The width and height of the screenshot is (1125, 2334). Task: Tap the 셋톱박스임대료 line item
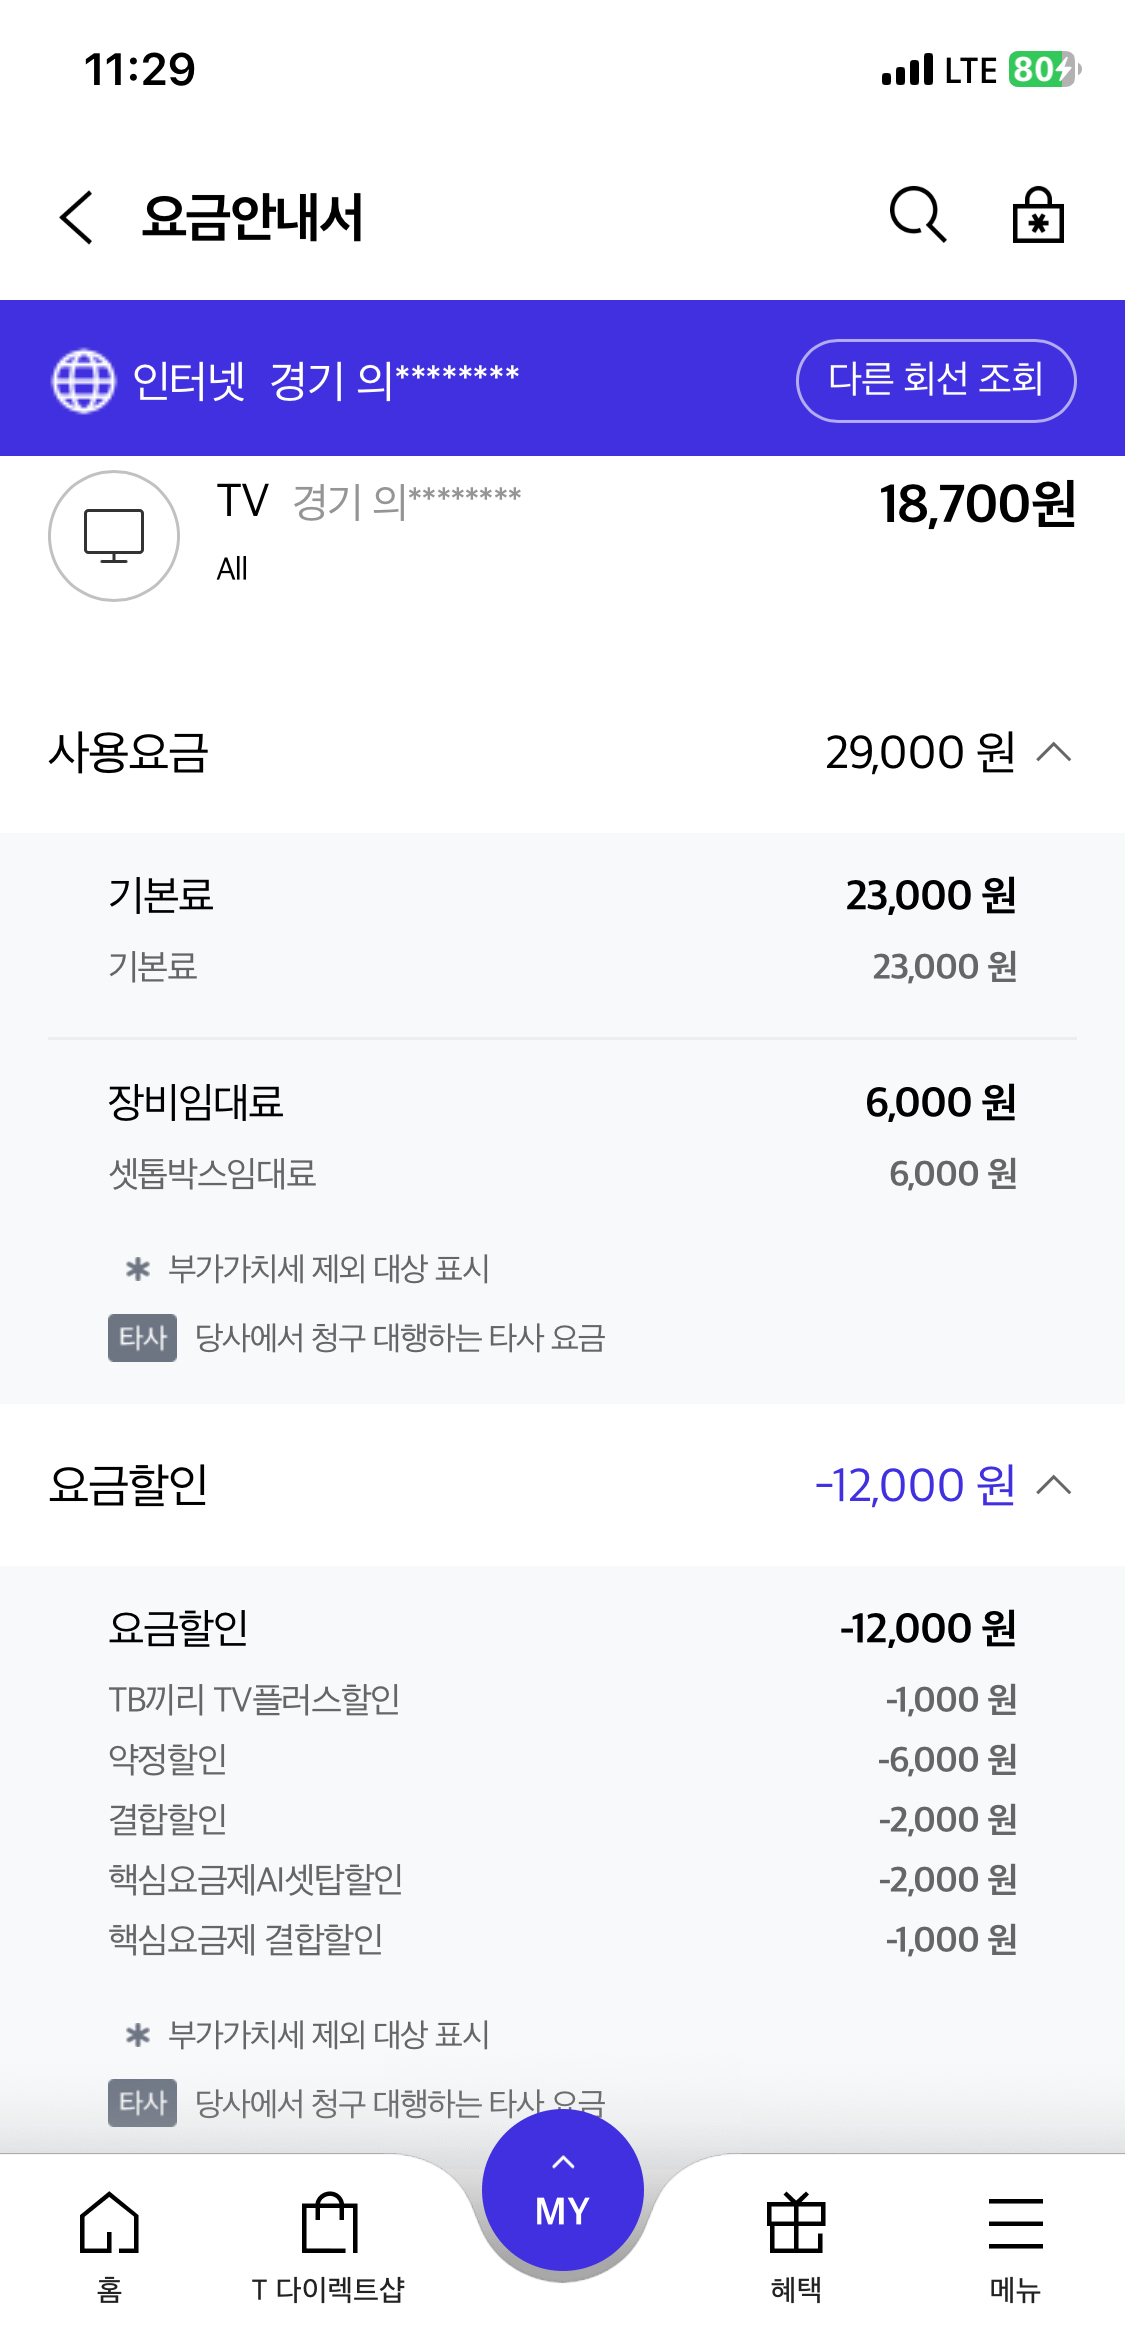pos(212,1173)
